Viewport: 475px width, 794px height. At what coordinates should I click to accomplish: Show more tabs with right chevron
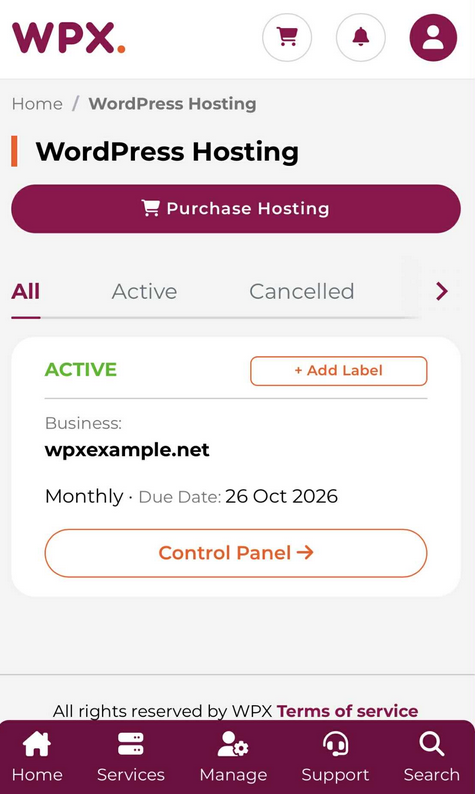coord(442,291)
